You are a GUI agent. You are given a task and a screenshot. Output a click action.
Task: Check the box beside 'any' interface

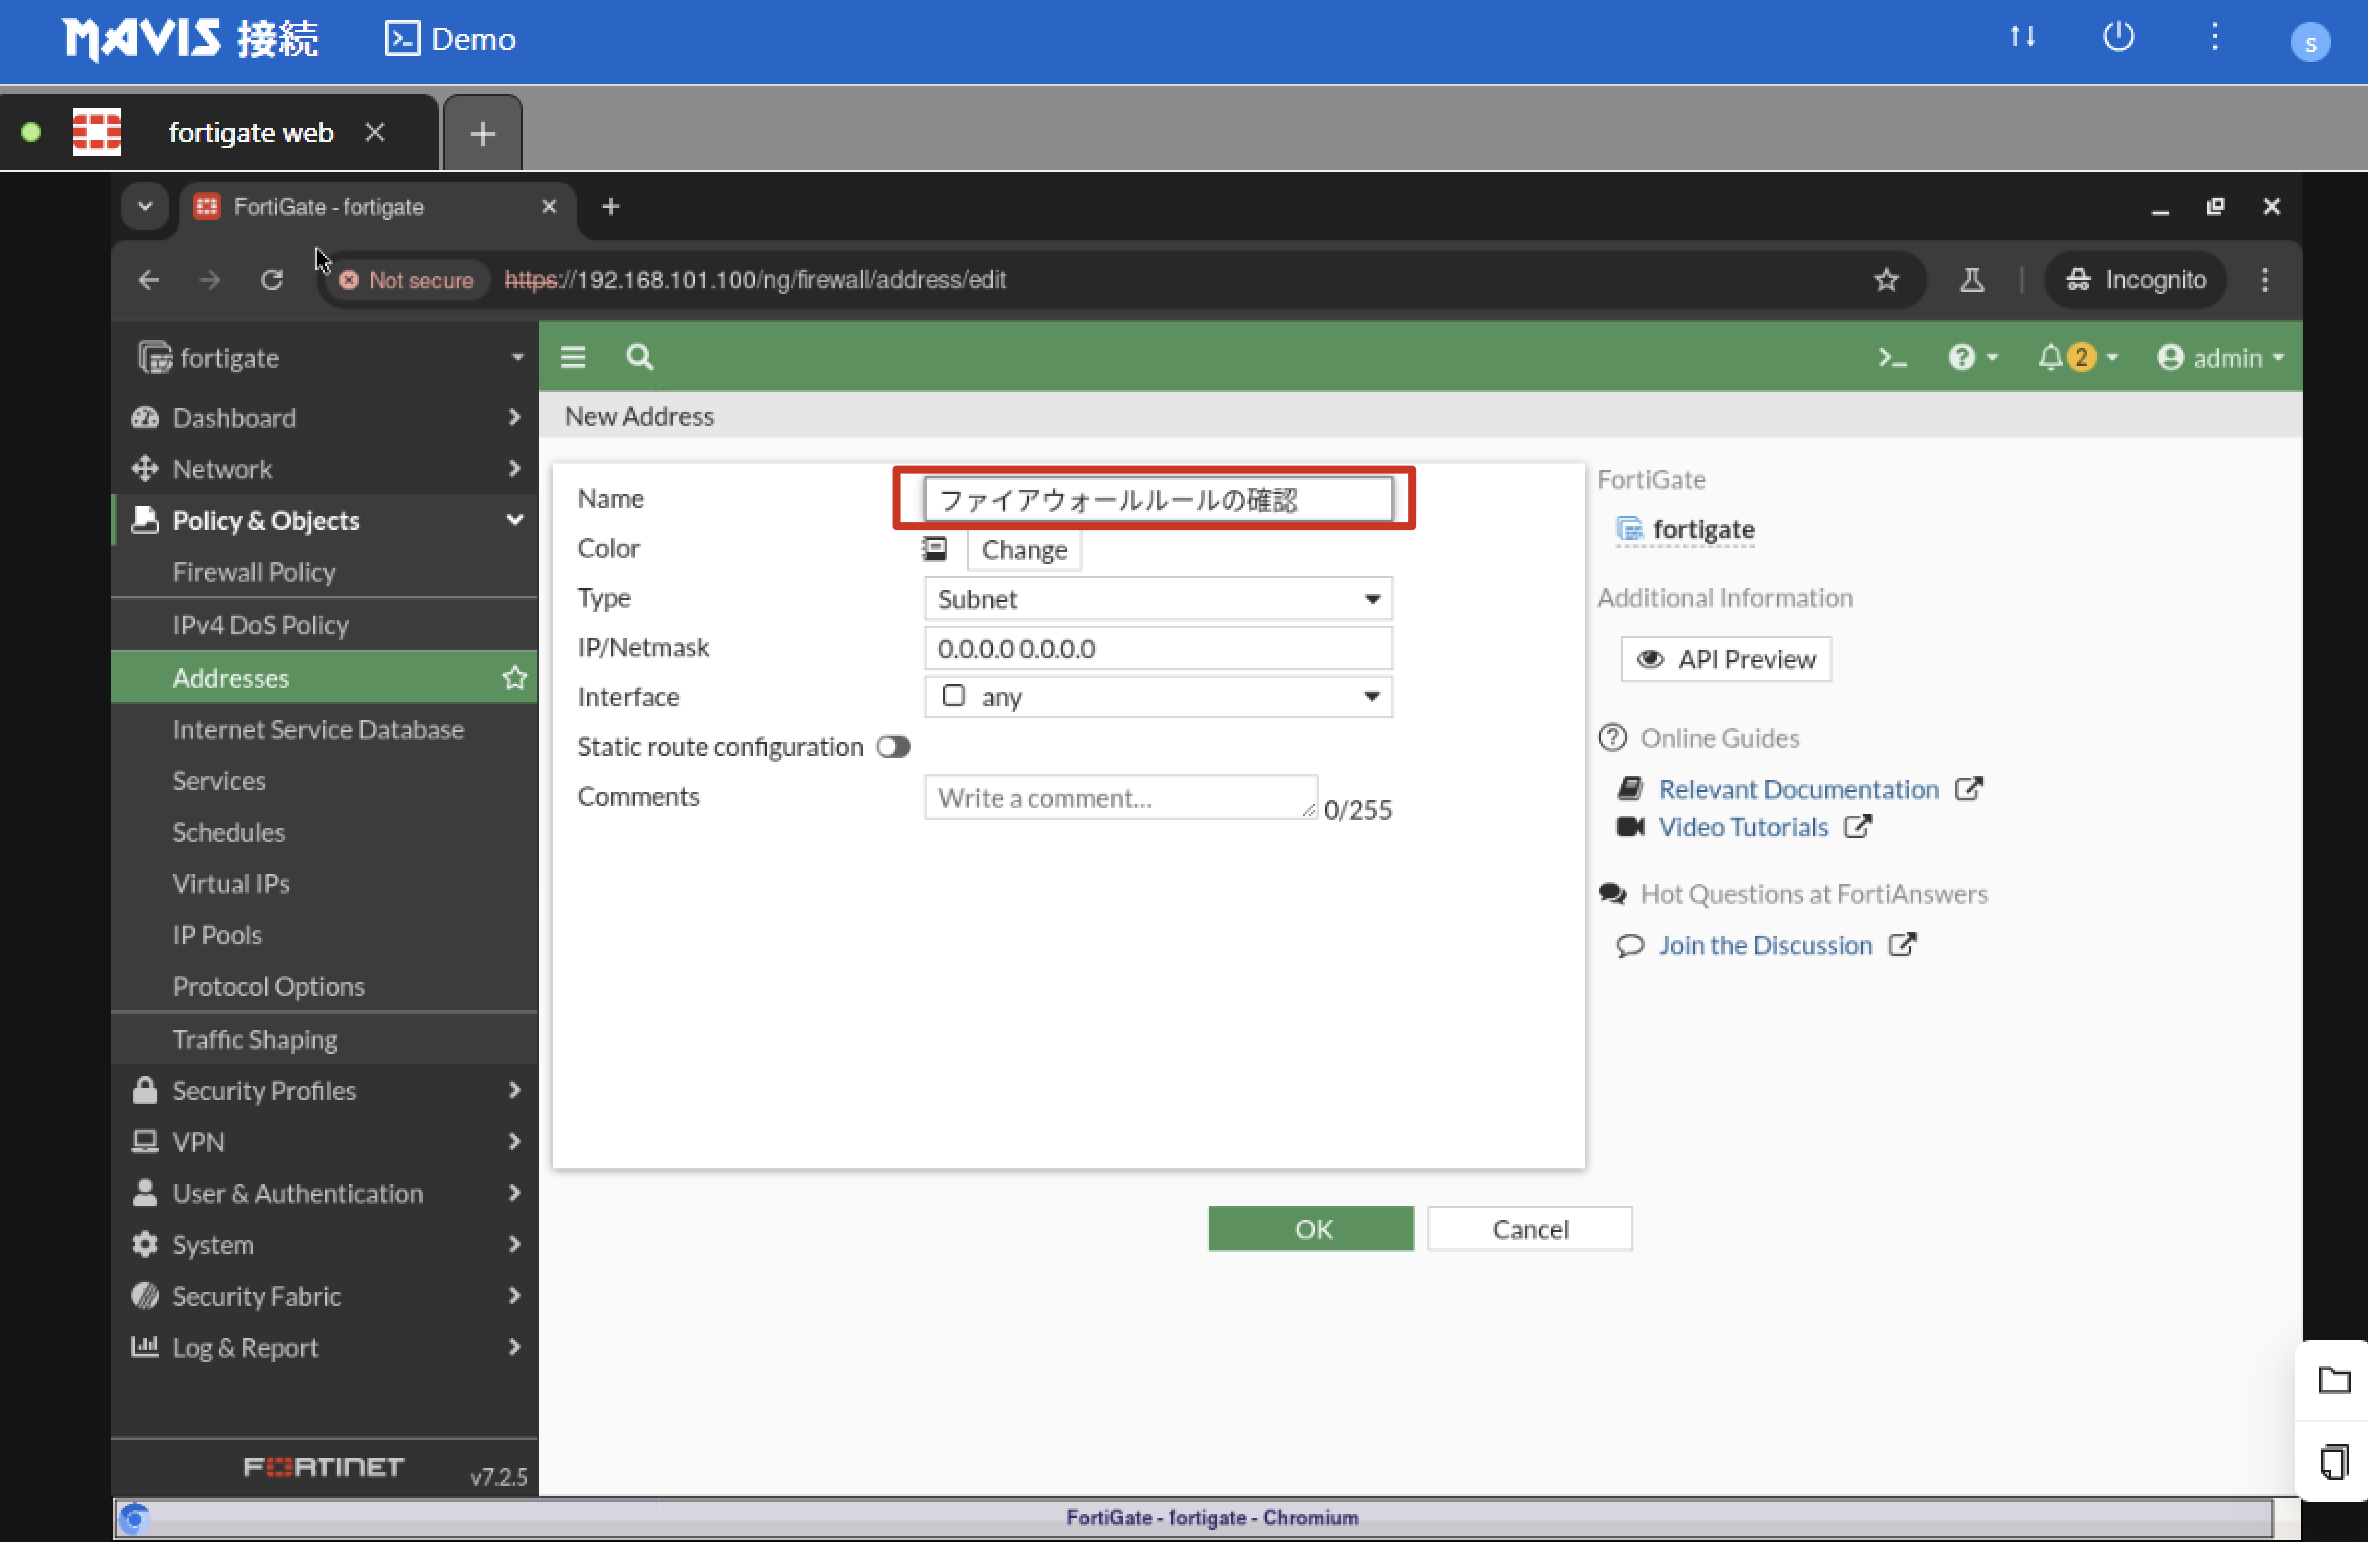point(954,696)
